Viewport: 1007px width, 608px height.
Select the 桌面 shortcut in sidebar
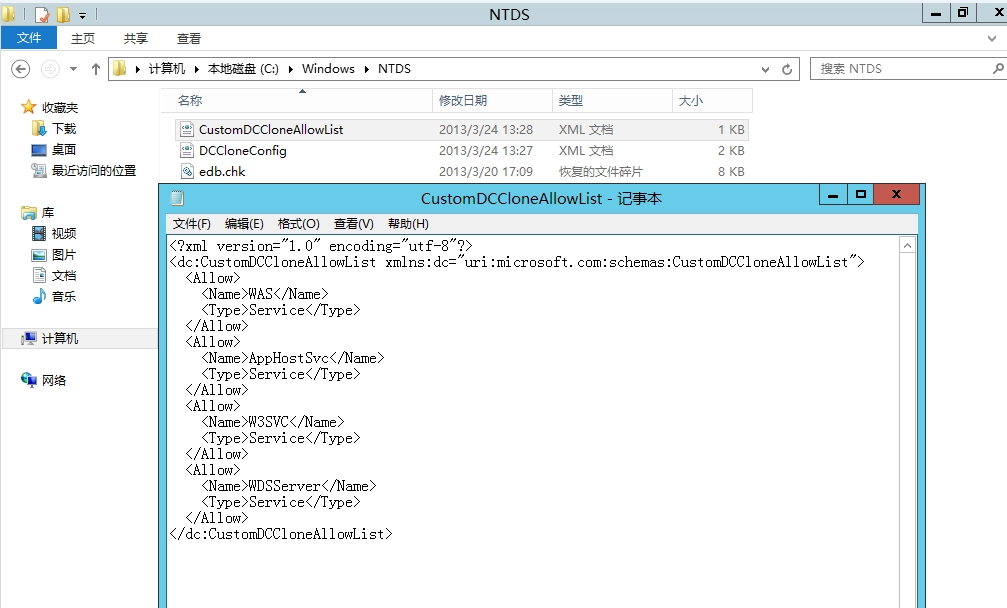(x=63, y=150)
